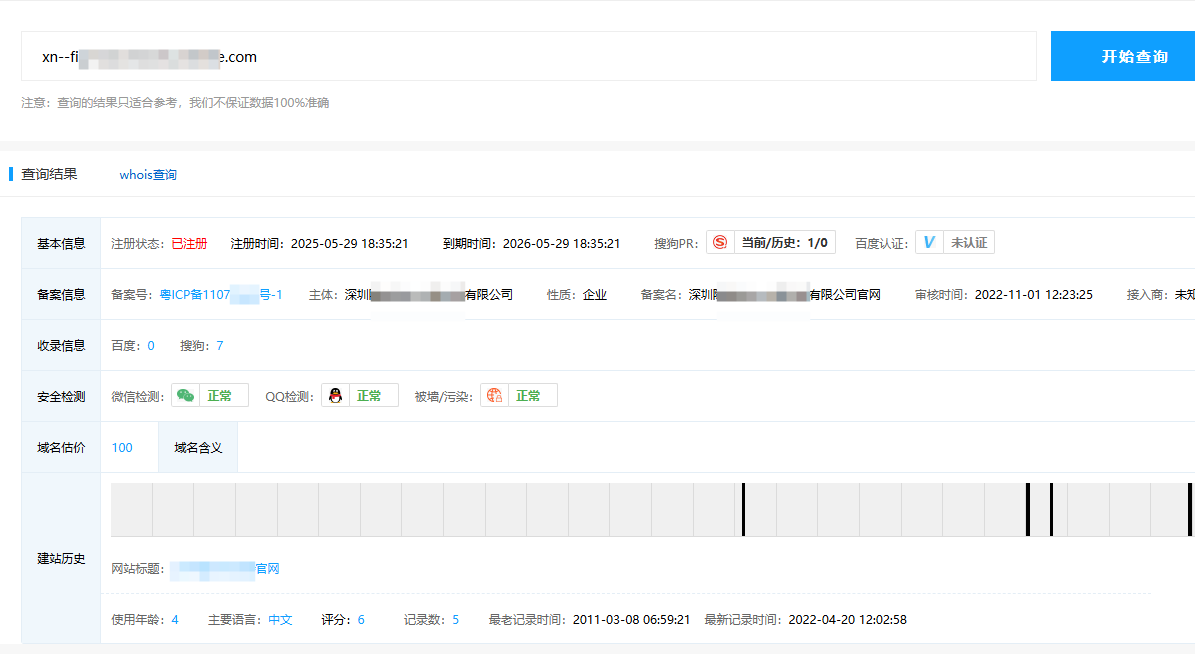
Task: Click the 正常 status next to 微信检测
Action: coord(219,396)
